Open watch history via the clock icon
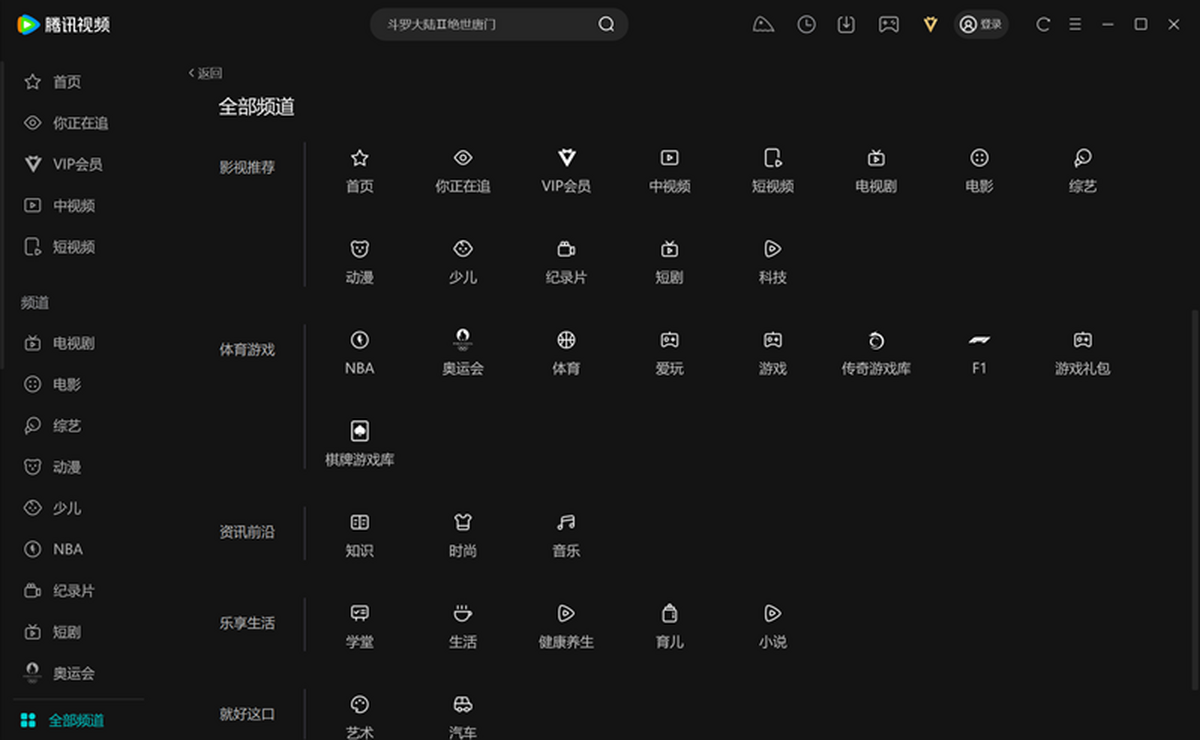This screenshot has height=740, width=1200. [805, 24]
